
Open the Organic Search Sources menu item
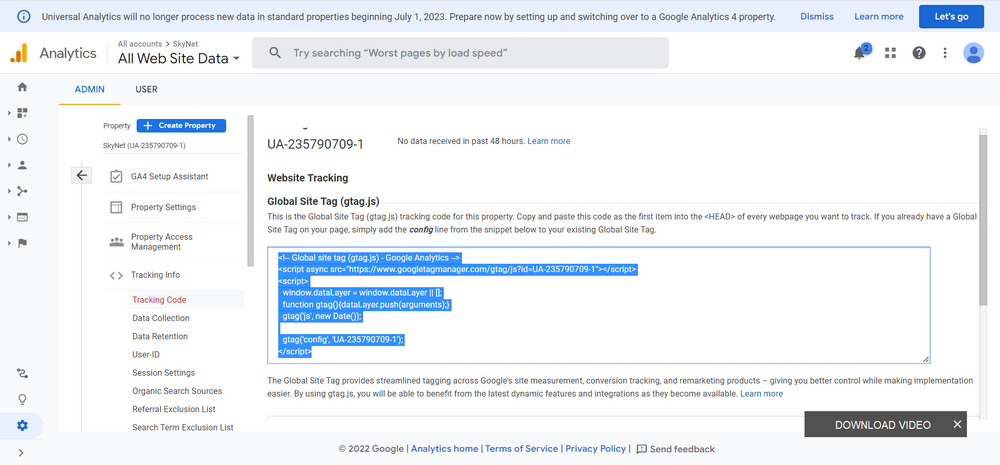click(x=177, y=391)
